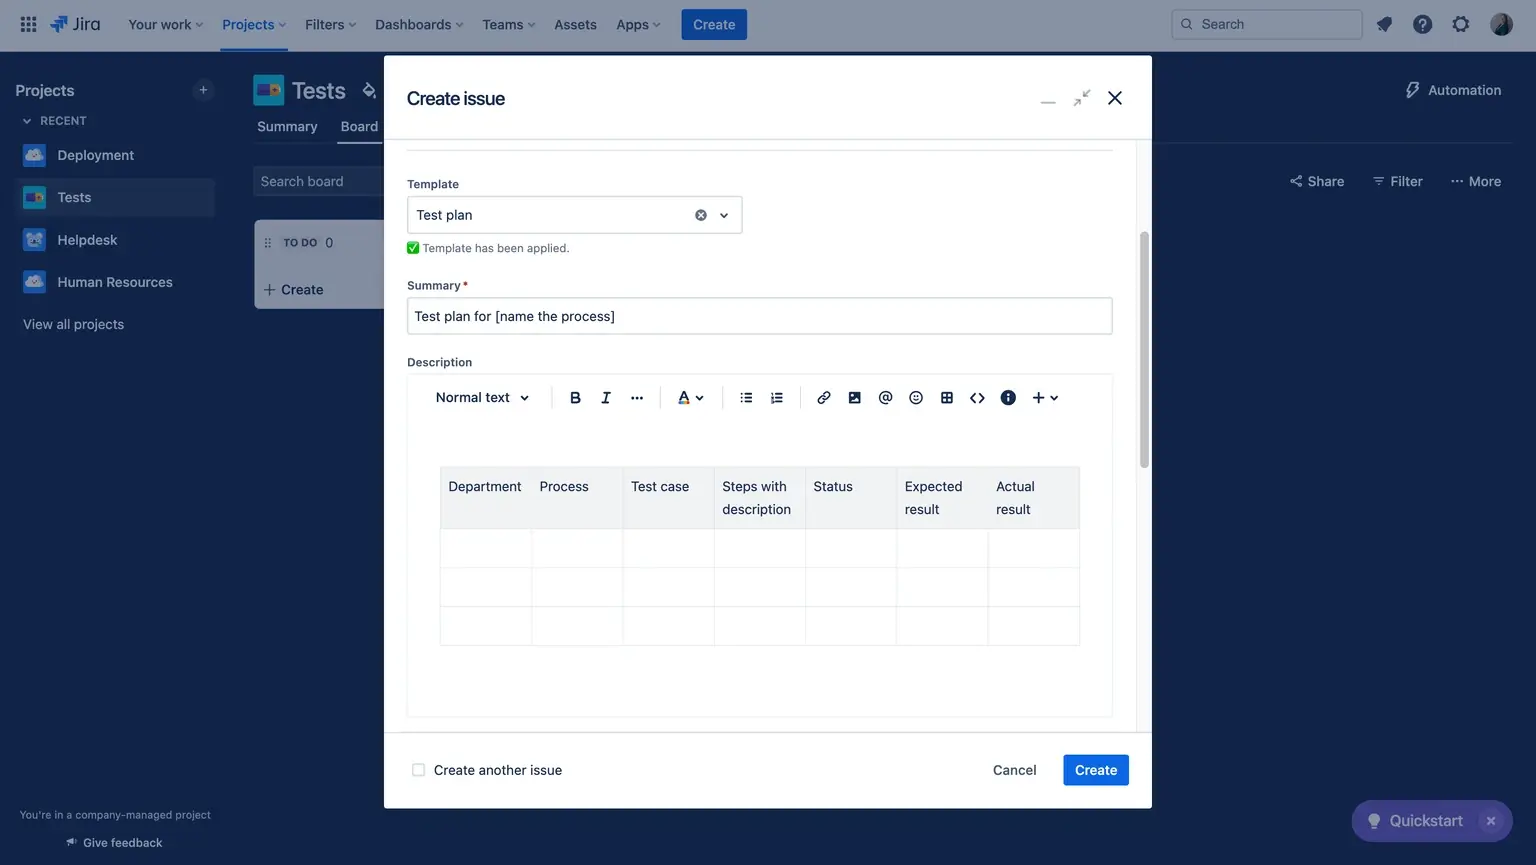Create a numbered list
Screen dimensions: 1536x865
coord(776,397)
